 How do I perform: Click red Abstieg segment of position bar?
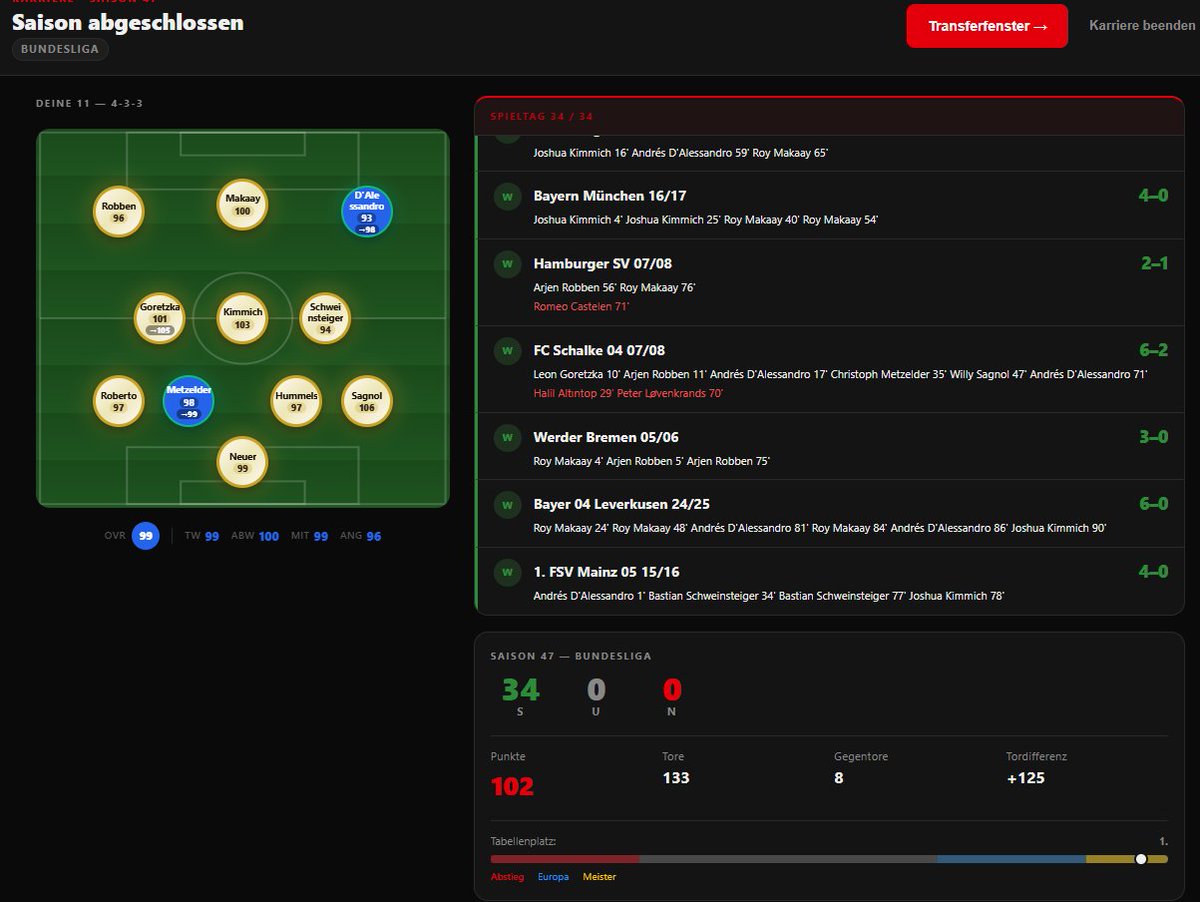[x=565, y=859]
